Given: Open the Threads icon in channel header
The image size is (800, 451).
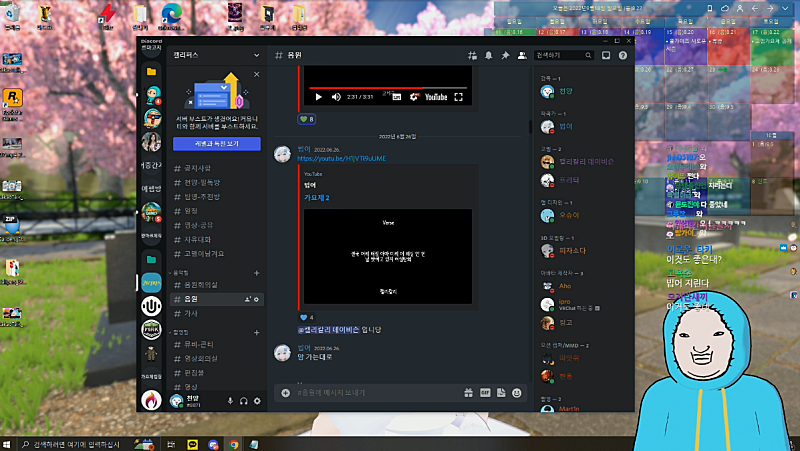Looking at the screenshot, I should tap(472, 56).
